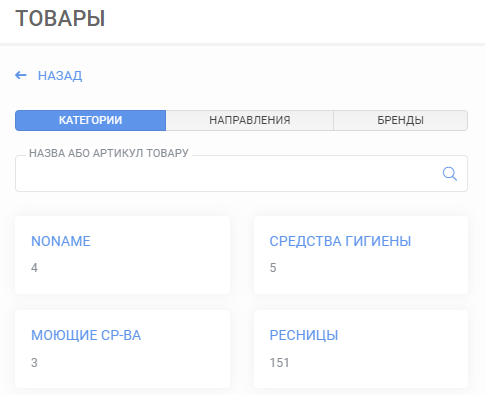485x395 pixels.
Task: Click the ТОВАРЫ page heading
Action: [60, 18]
